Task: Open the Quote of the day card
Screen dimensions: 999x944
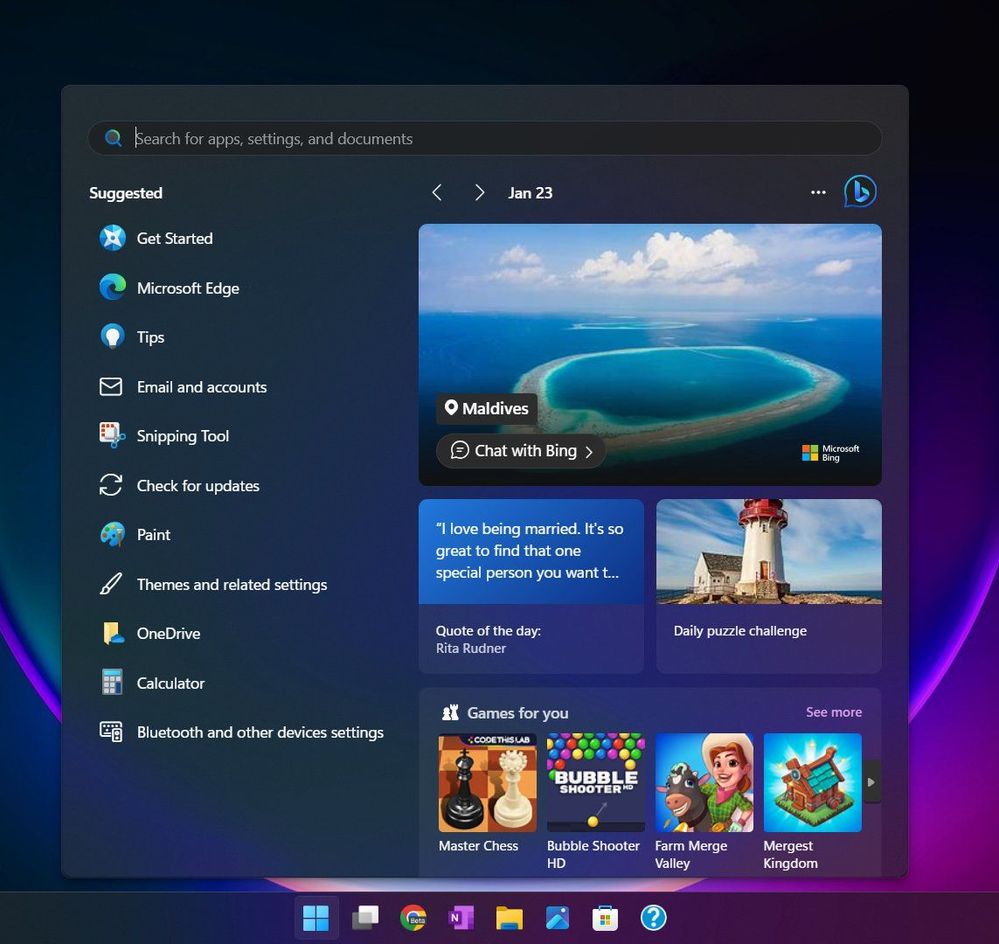Action: tap(531, 586)
